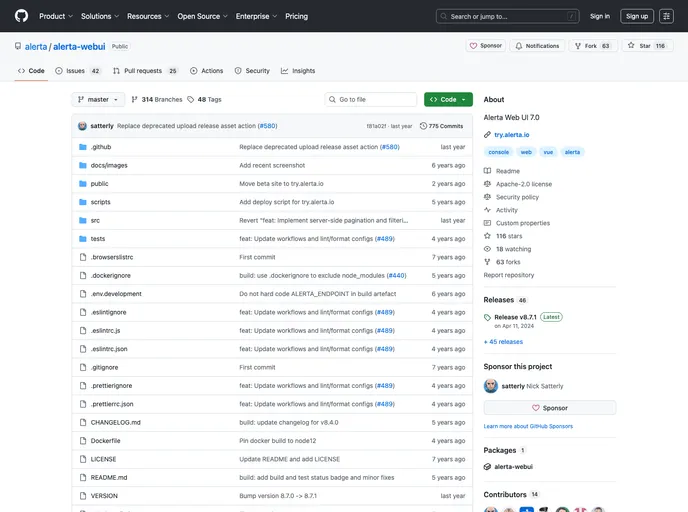View the 116 stars link
This screenshot has width=688, height=512.
coord(503,236)
